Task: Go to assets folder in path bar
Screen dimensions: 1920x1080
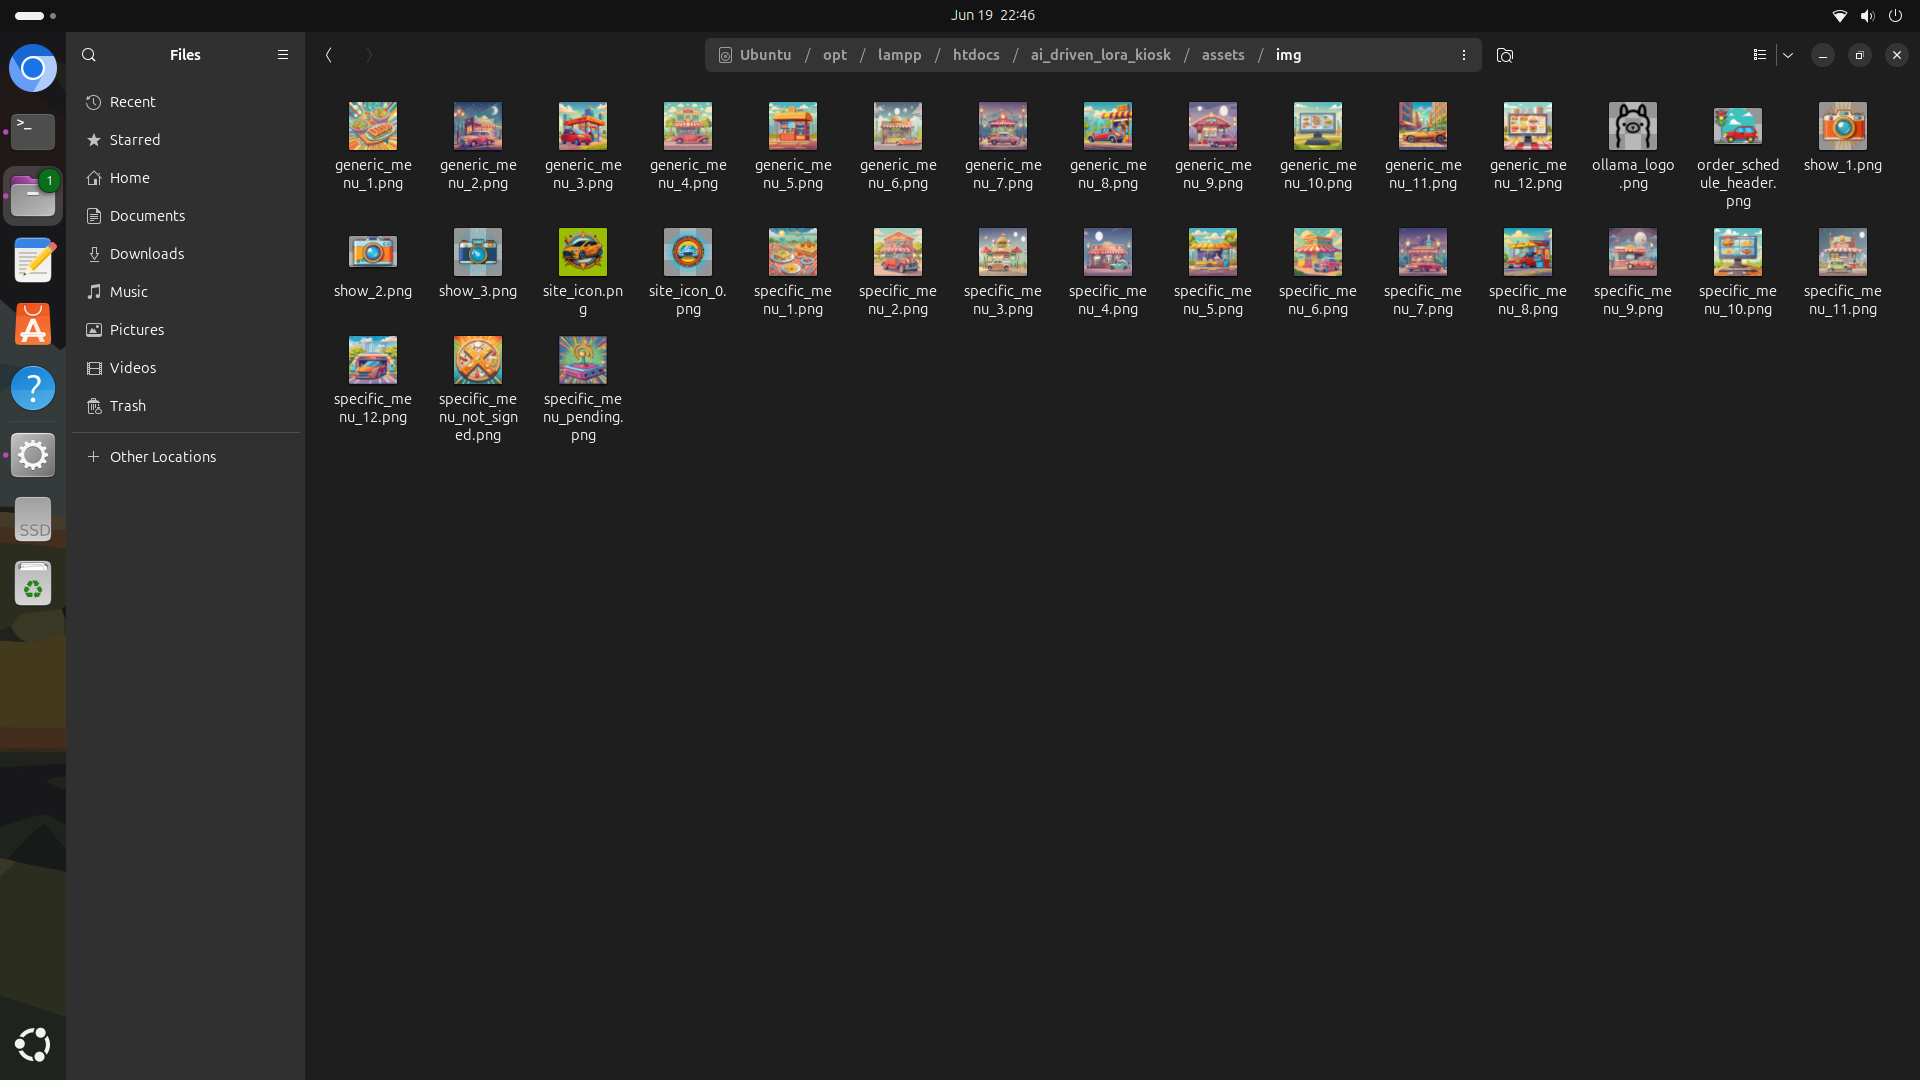Action: [1222, 55]
